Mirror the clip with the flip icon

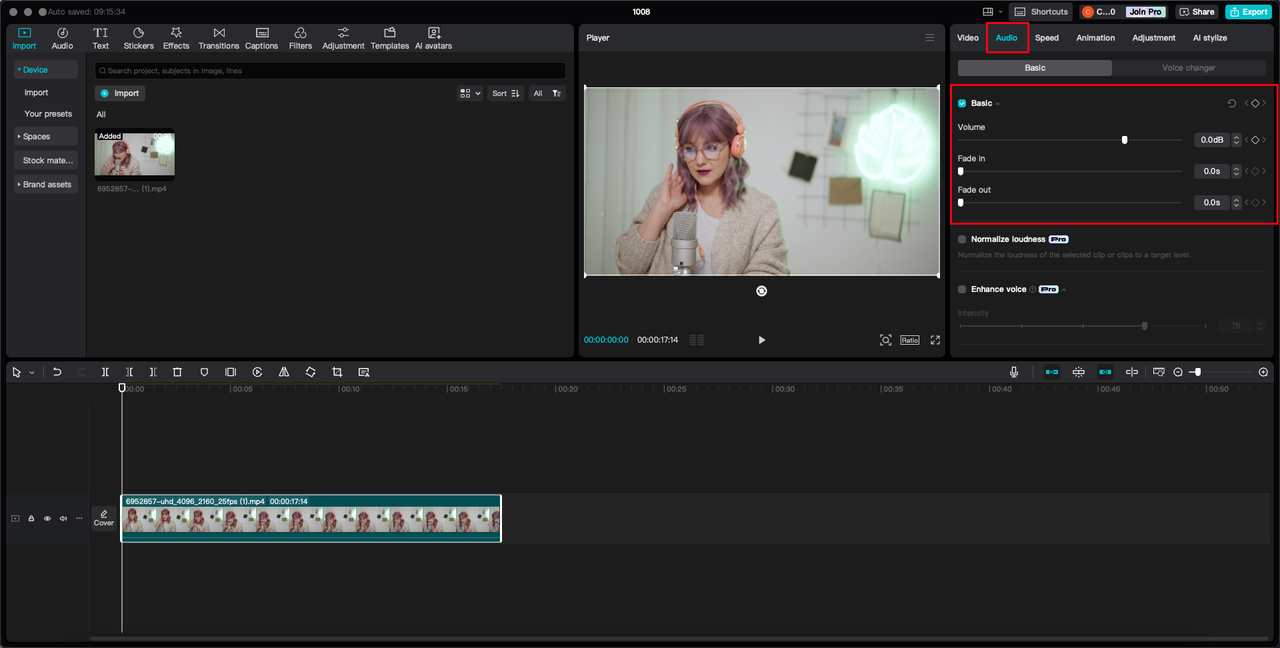coord(284,372)
